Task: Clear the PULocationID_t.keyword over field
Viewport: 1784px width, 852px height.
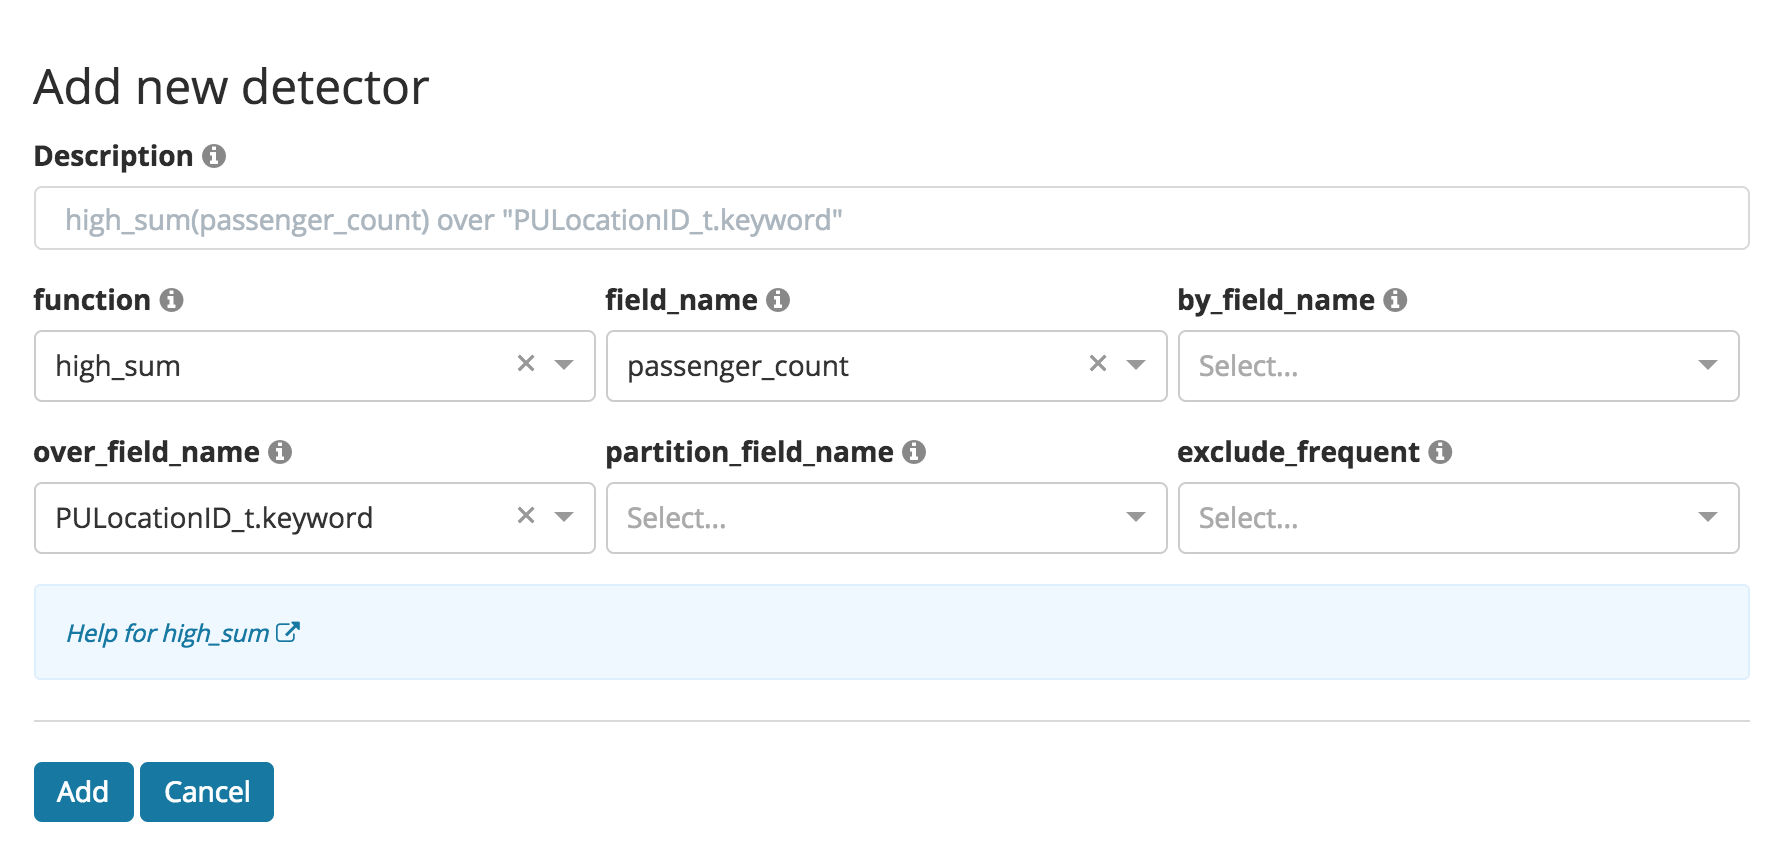Action: tap(527, 516)
